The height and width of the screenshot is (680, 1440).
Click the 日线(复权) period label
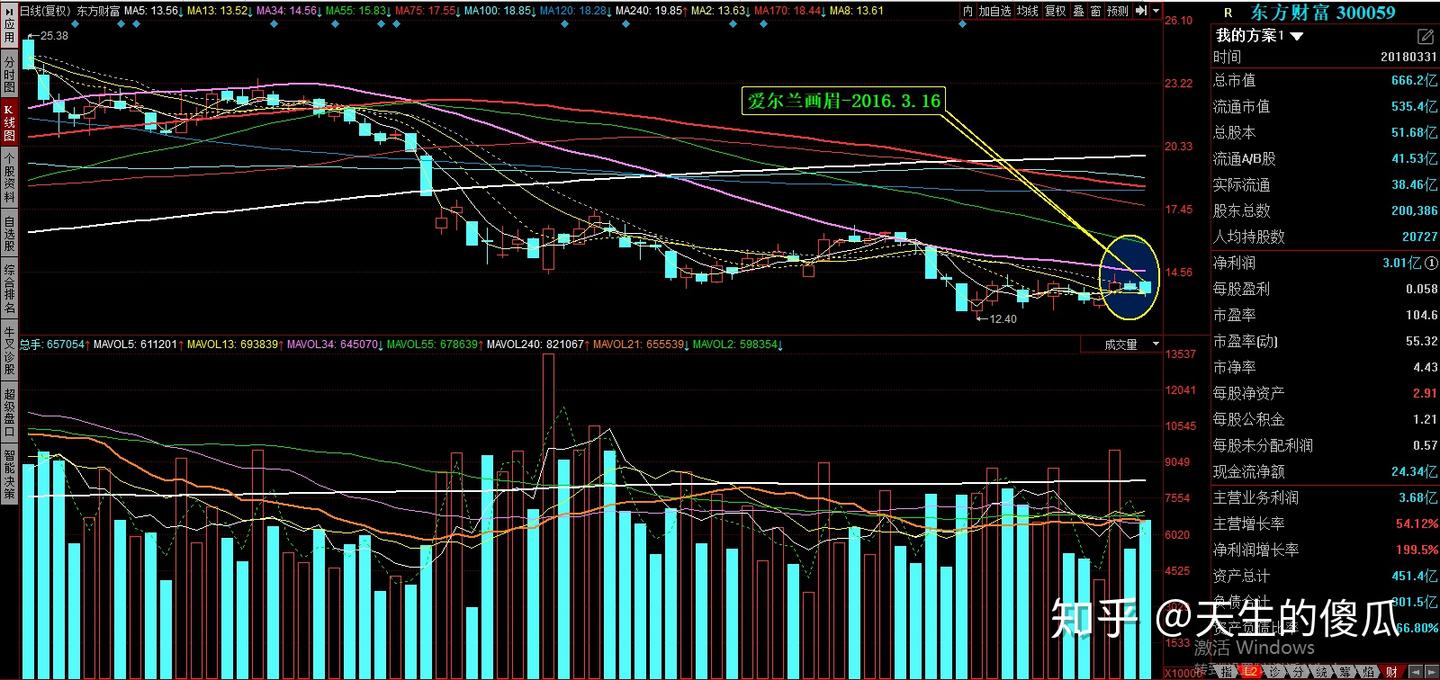46,10
